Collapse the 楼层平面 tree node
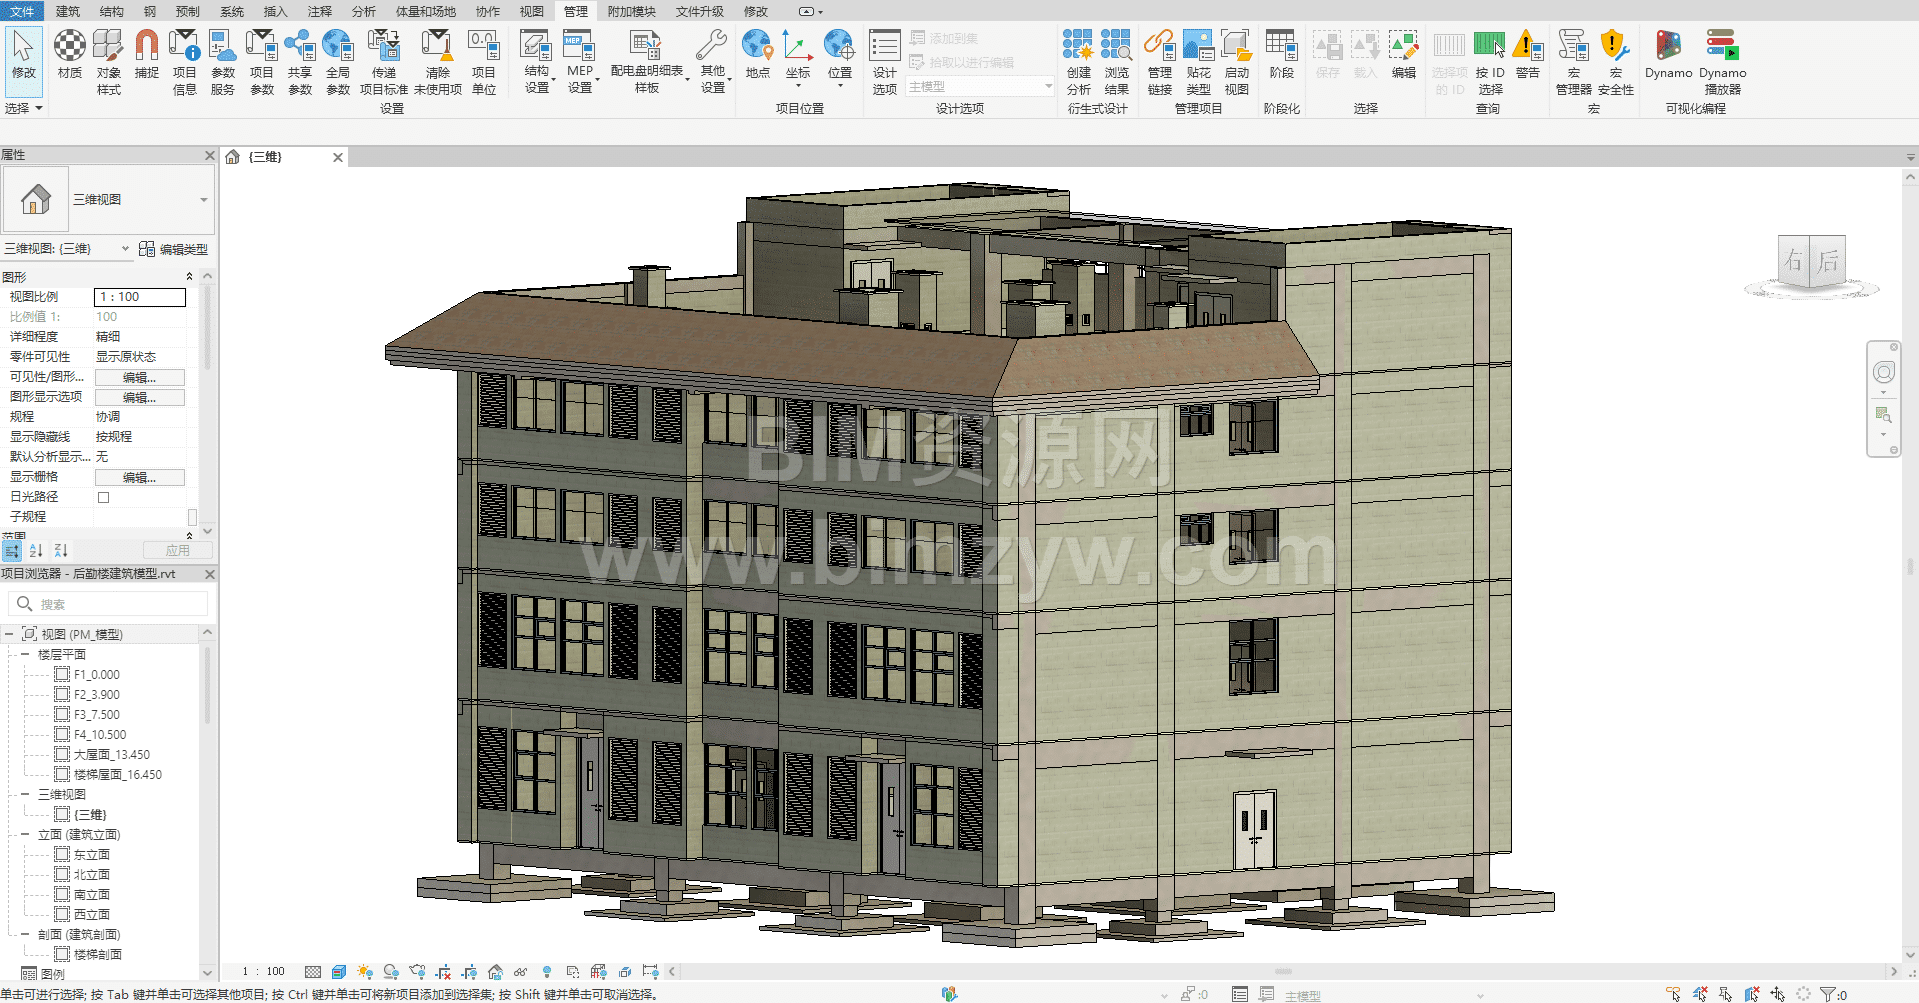 25,654
